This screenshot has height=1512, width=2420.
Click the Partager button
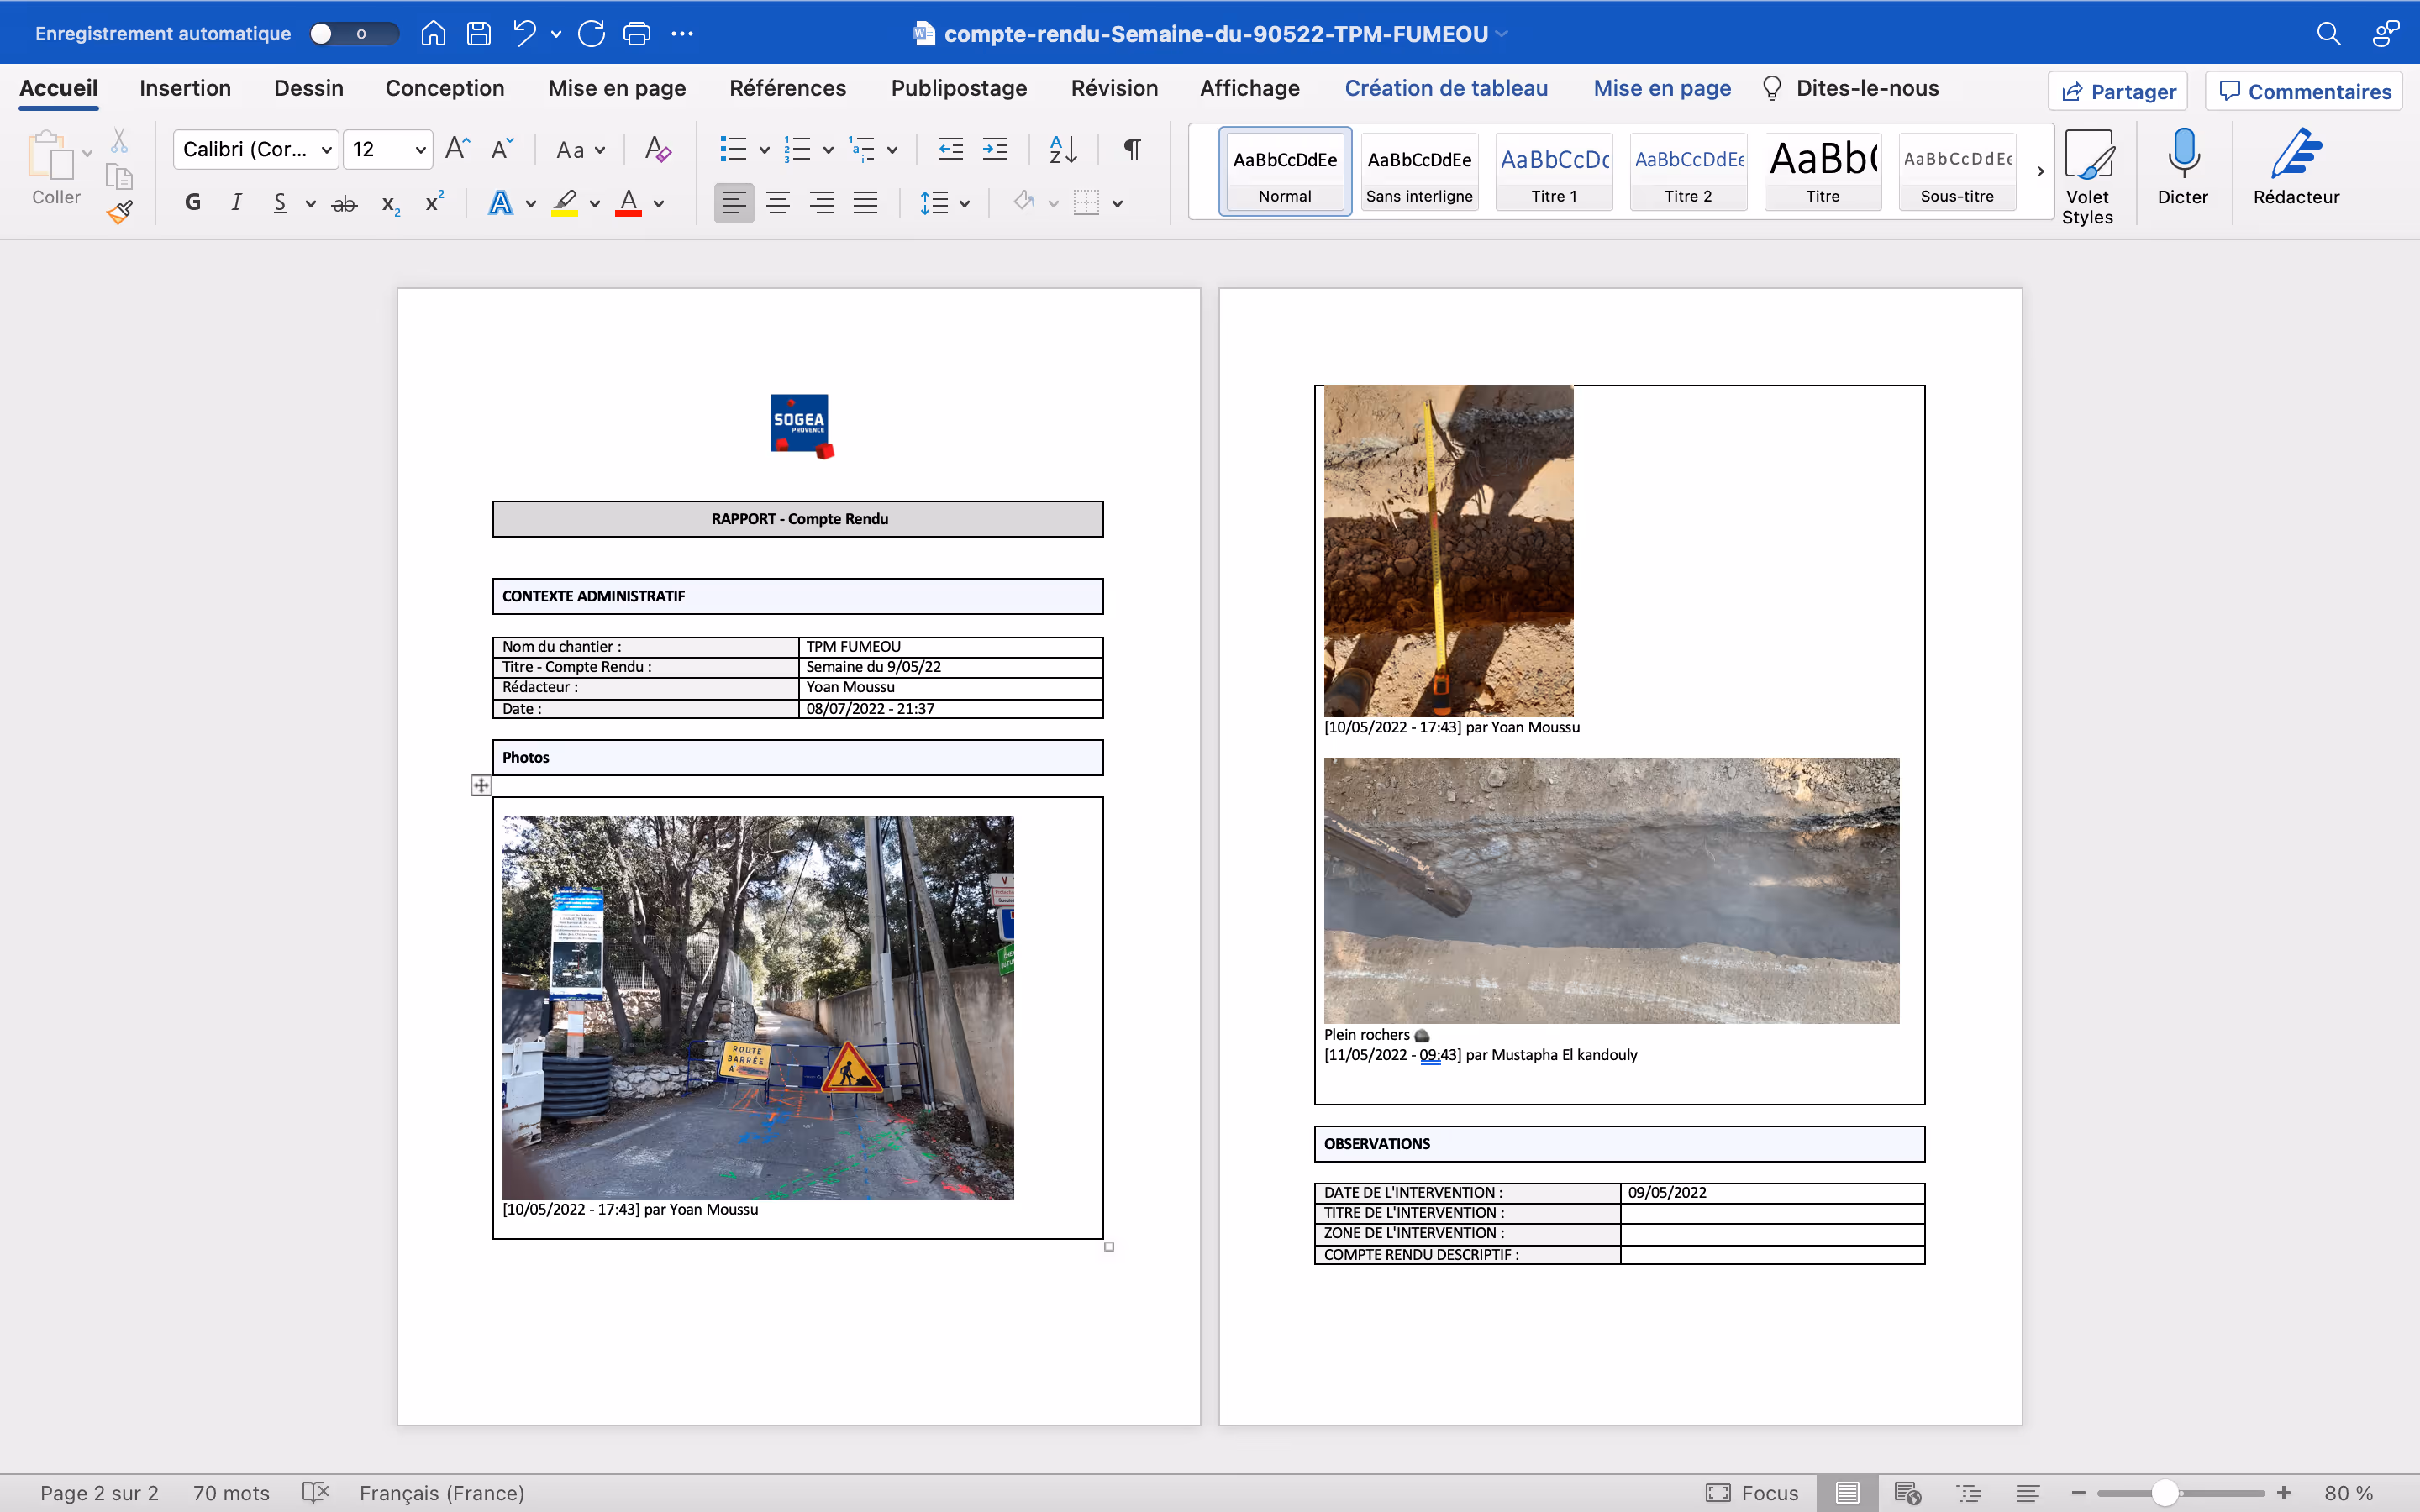[2117, 91]
